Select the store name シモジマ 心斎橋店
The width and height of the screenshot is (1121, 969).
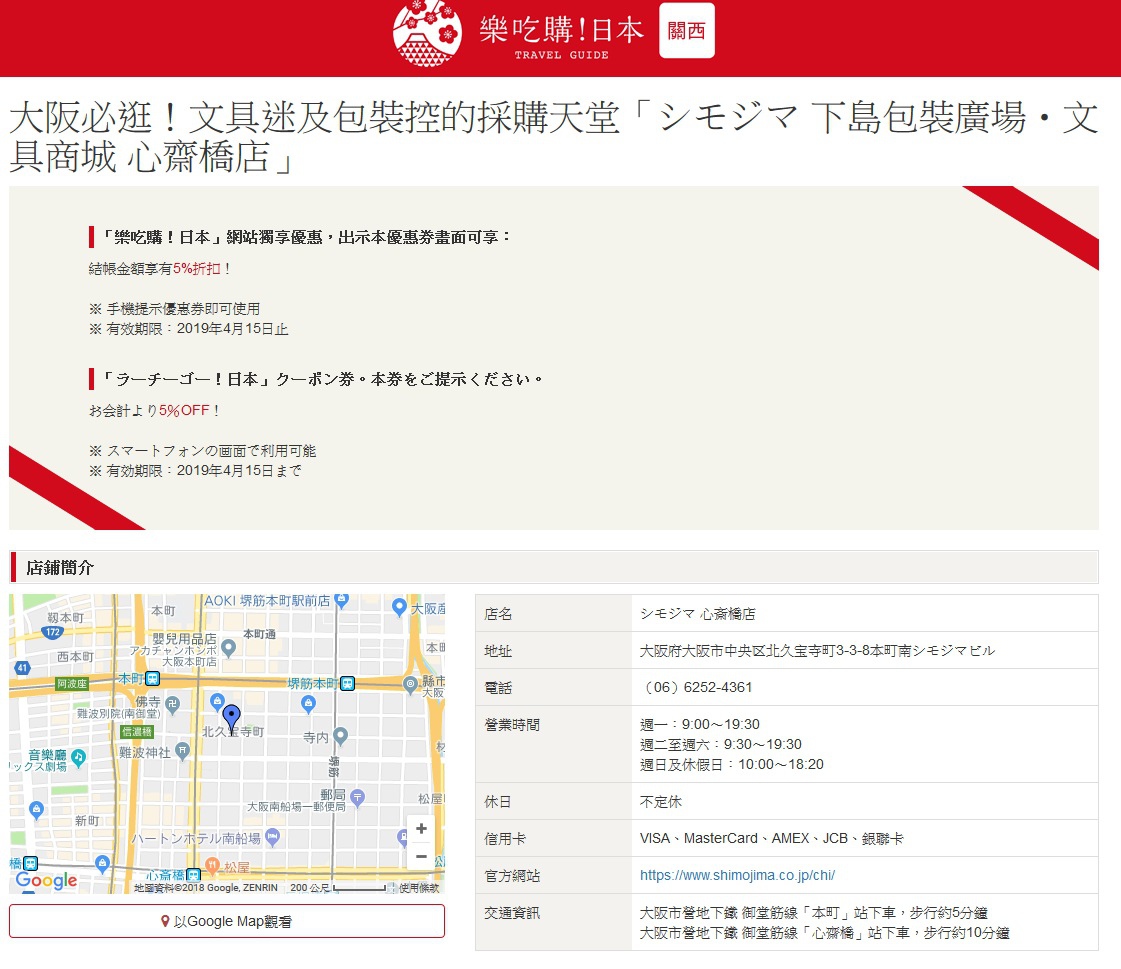(x=698, y=614)
